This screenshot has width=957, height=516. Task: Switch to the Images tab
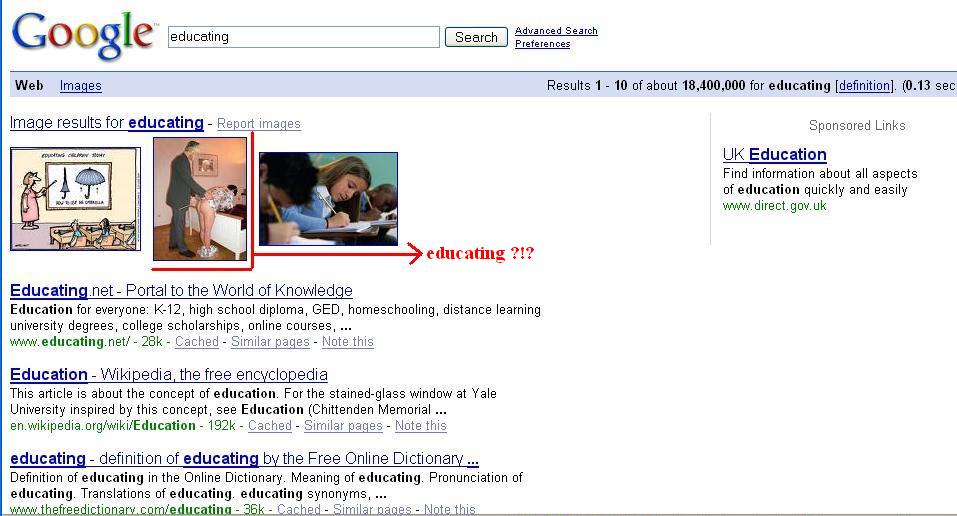pyautogui.click(x=81, y=86)
